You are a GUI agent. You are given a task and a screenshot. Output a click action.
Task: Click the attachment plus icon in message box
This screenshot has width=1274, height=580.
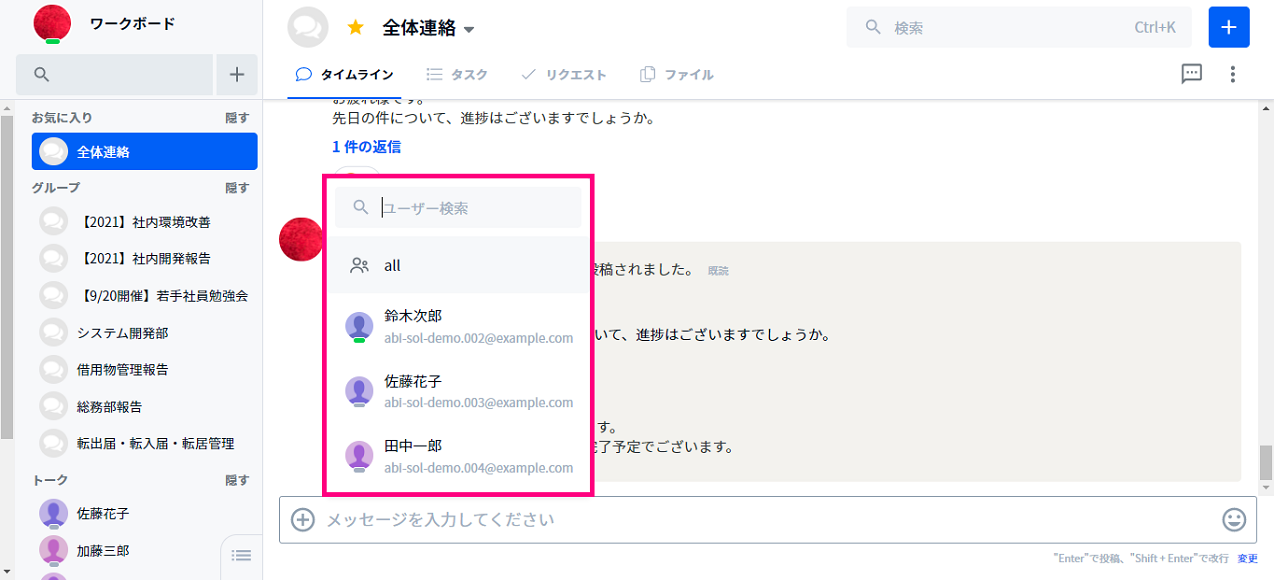pos(302,520)
